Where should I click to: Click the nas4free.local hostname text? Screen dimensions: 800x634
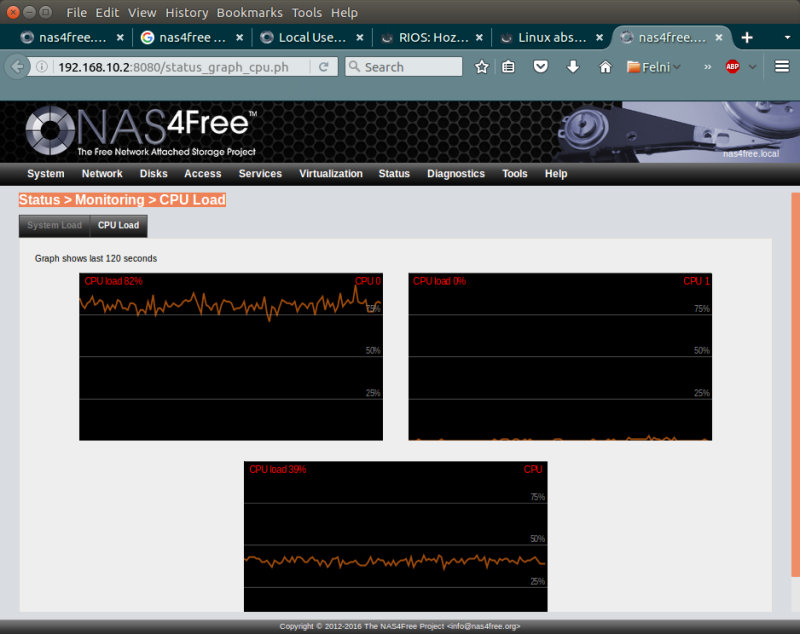(x=751, y=154)
